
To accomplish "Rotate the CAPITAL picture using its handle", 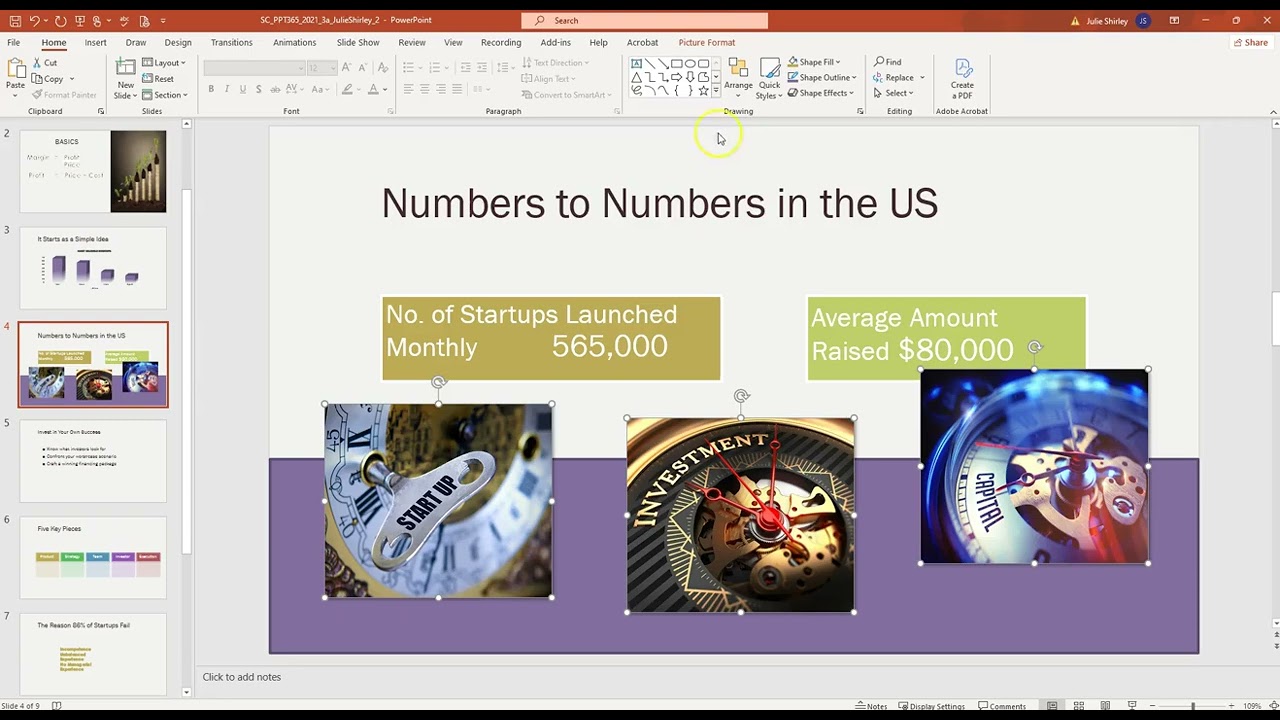I will (x=1035, y=348).
